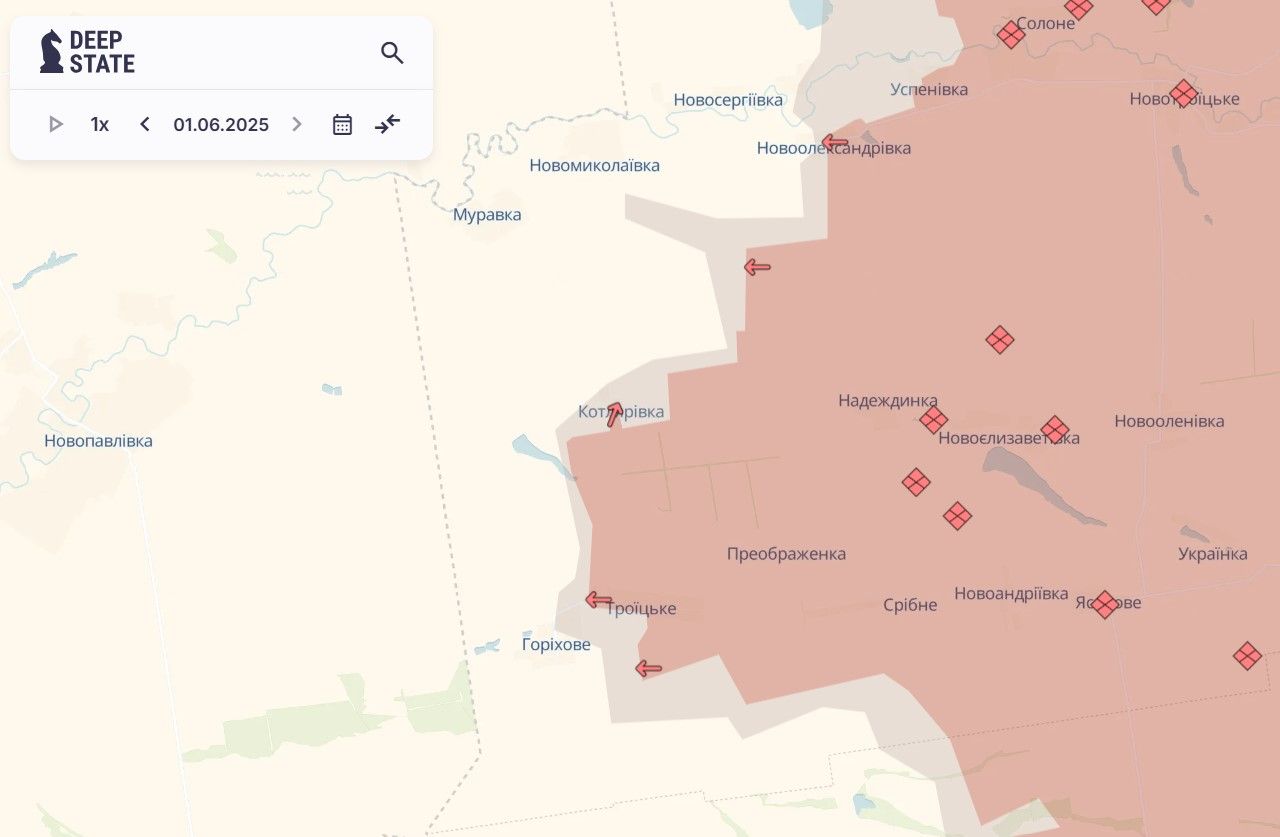Image resolution: width=1280 pixels, height=837 pixels.
Task: Click the attack arrow beside Троїцьке
Action: (x=599, y=600)
